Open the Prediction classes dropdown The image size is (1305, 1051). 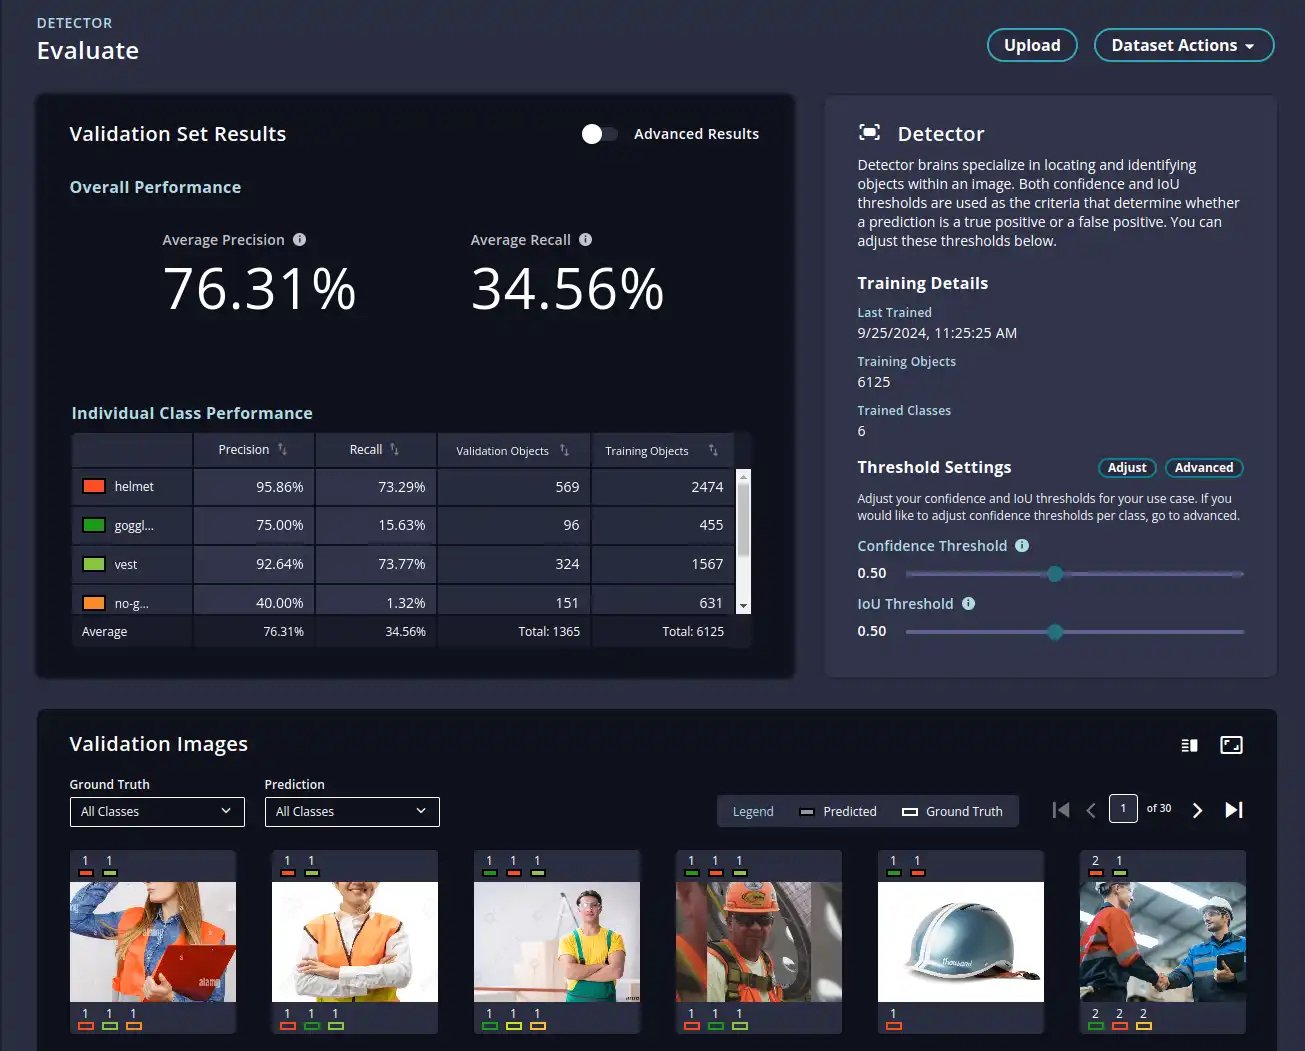coord(351,812)
